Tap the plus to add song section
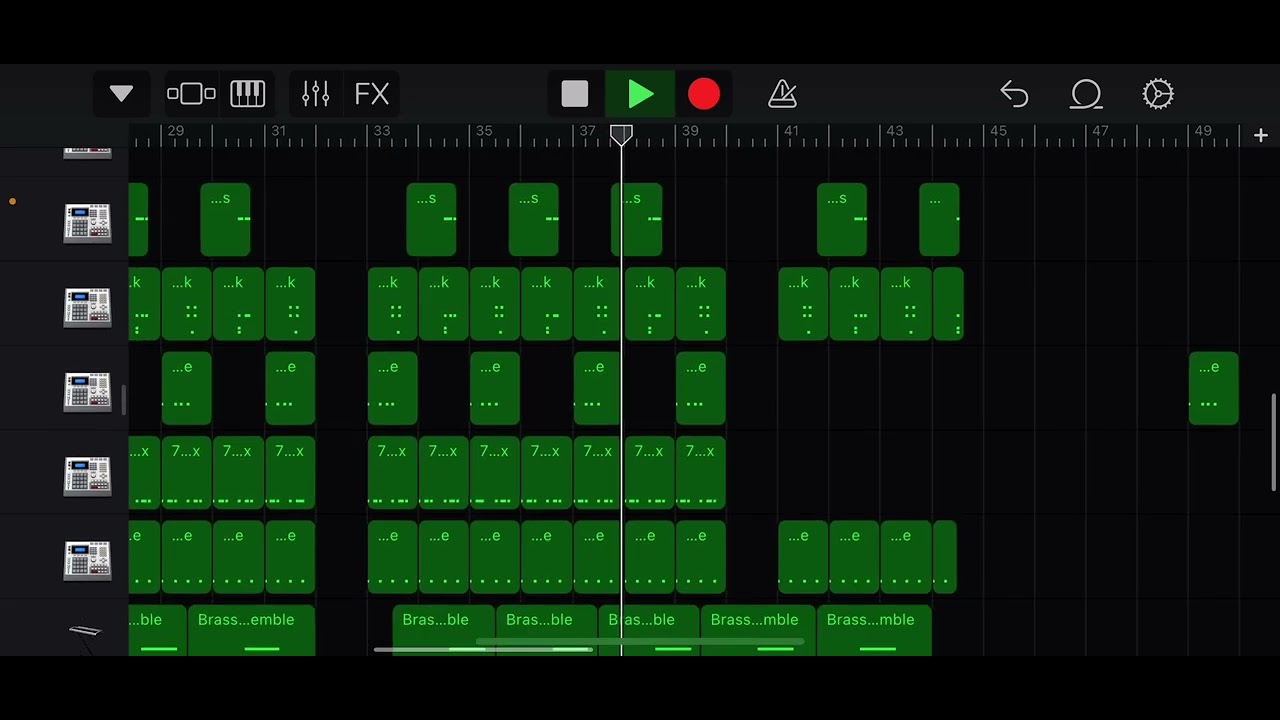 (1260, 135)
